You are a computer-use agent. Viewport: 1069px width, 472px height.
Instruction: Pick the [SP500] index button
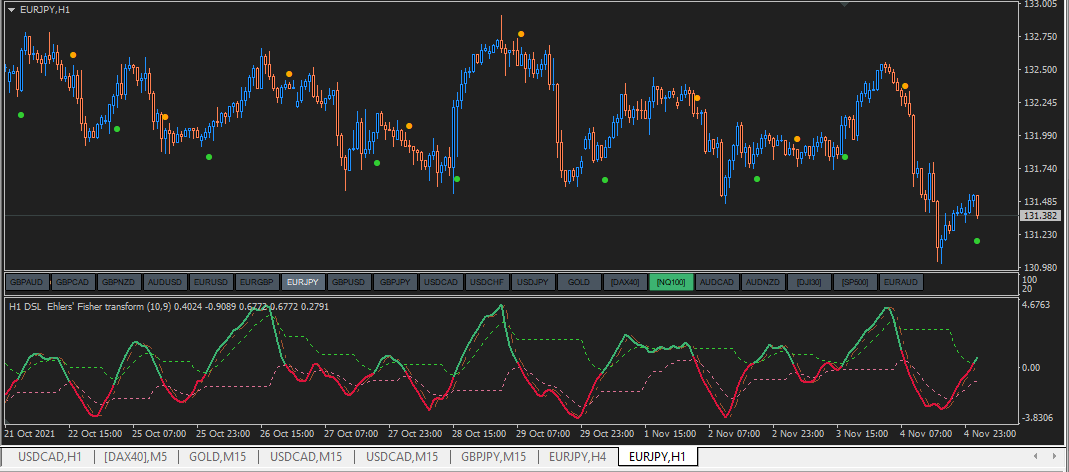coord(855,283)
